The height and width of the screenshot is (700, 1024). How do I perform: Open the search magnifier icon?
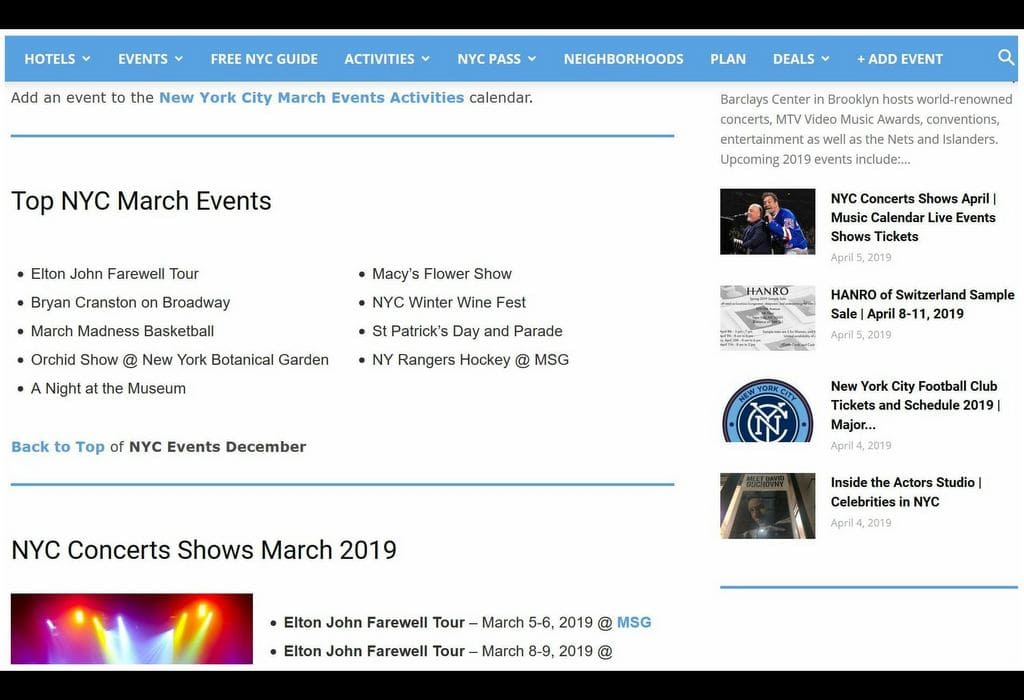pos(1006,57)
